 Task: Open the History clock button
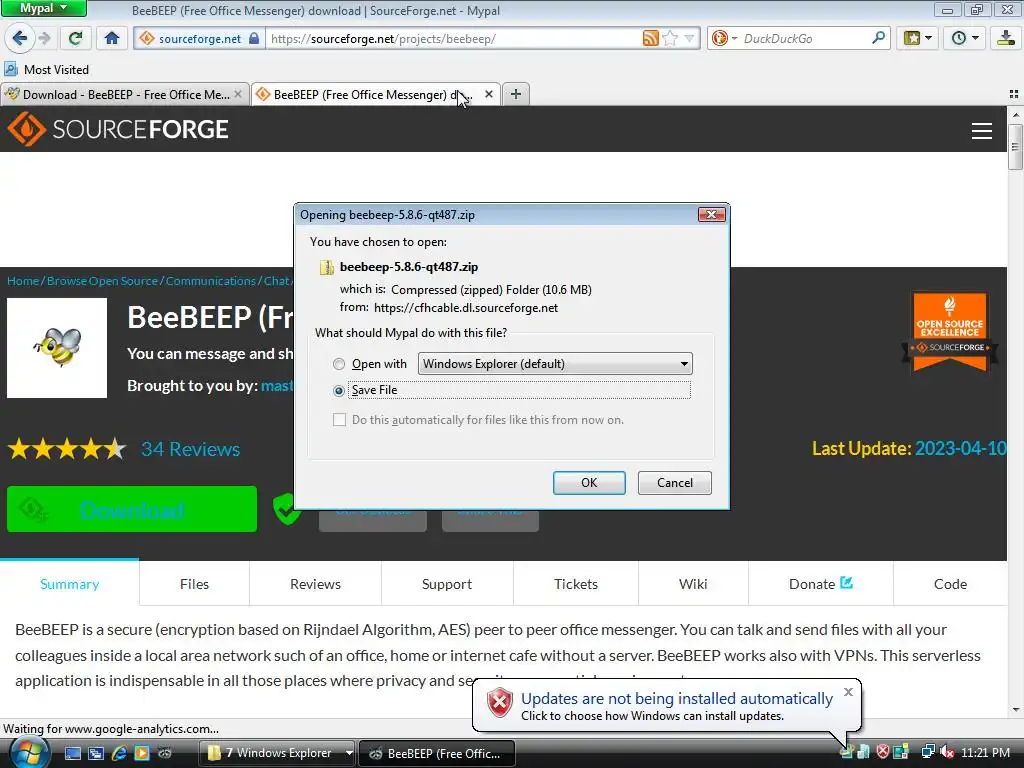pos(959,39)
